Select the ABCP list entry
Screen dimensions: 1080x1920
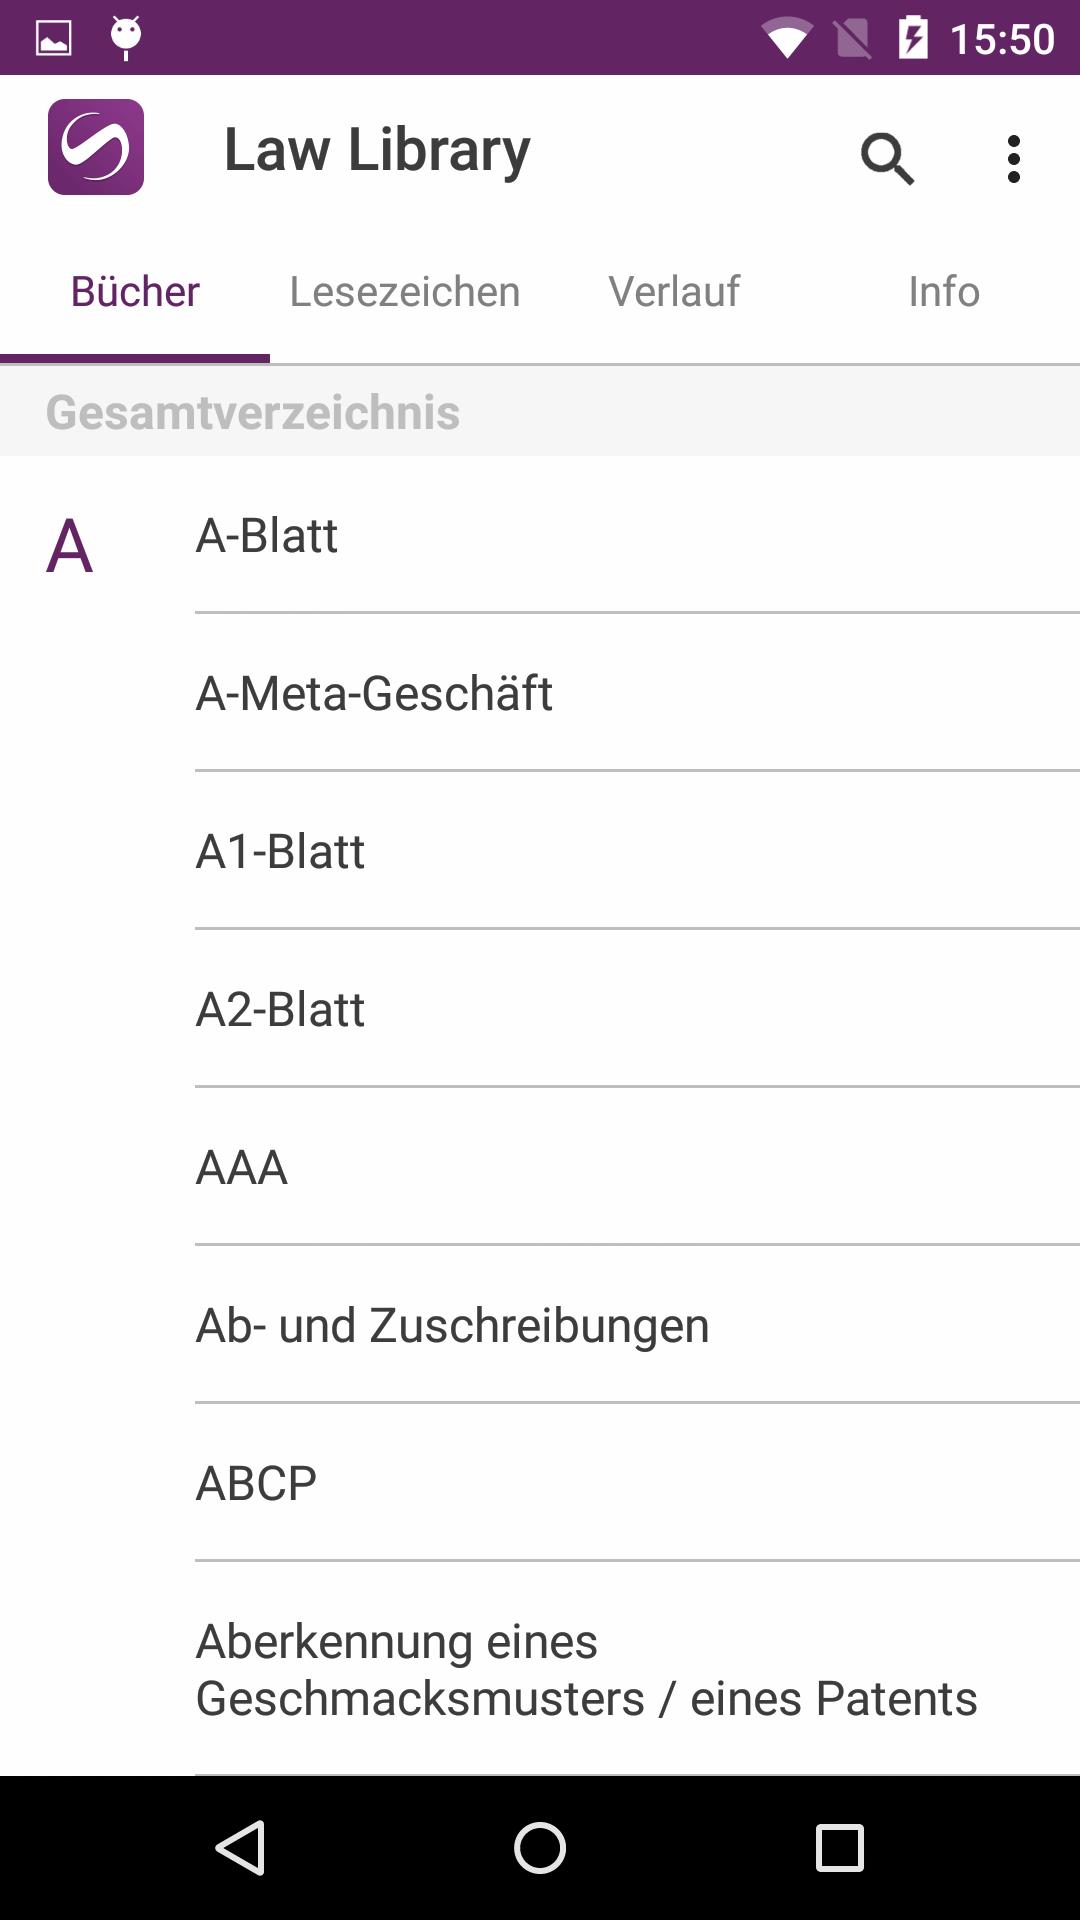pos(637,1483)
